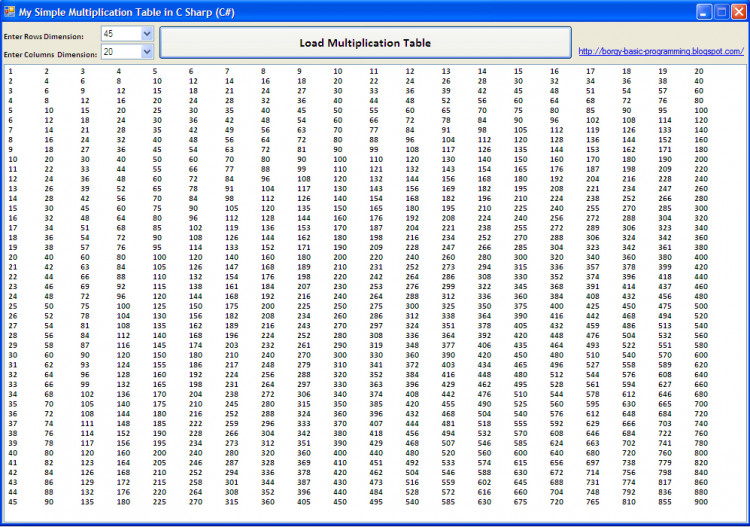Click the table value 493
This screenshot has width=750, height=527.
[593, 345]
